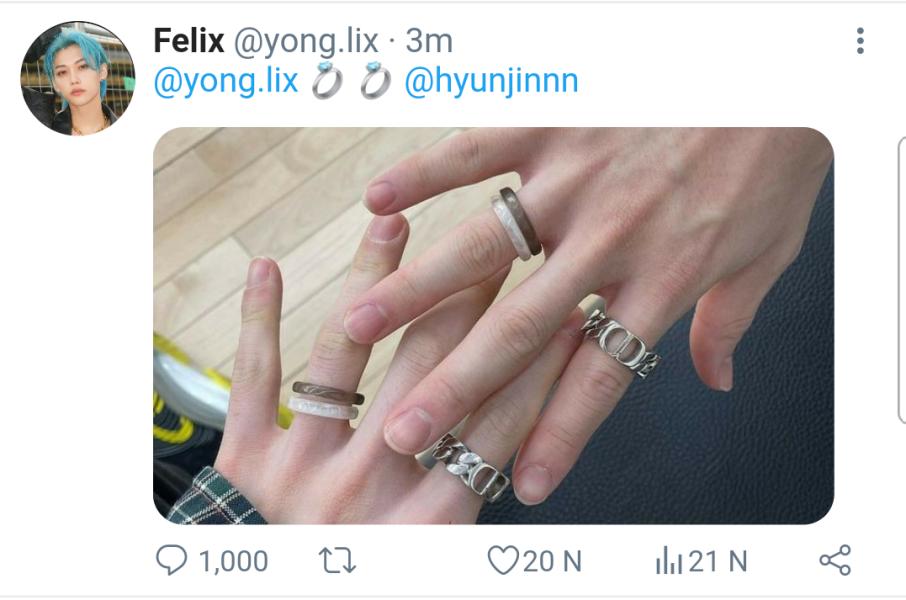The height and width of the screenshot is (600, 906).
Task: Click the 1,000 replies count
Action: tap(233, 561)
